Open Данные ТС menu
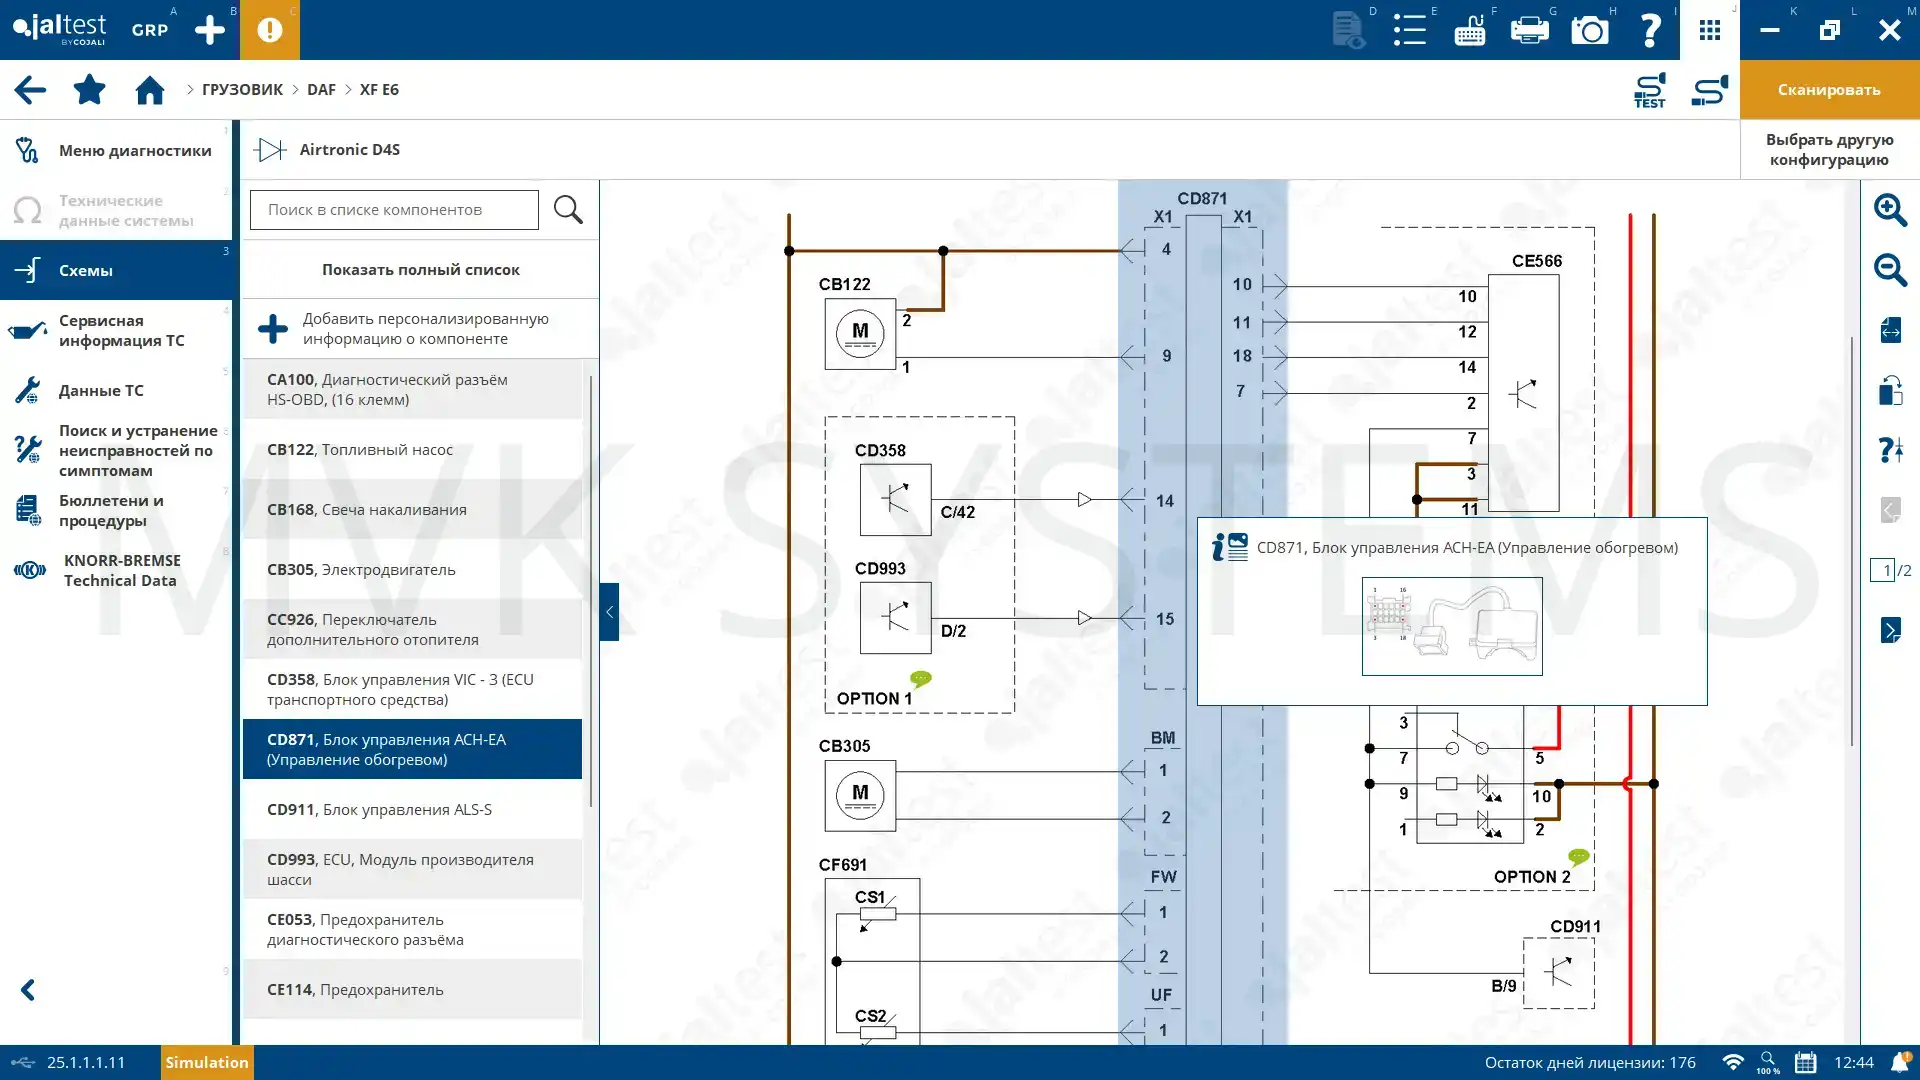 click(116, 390)
